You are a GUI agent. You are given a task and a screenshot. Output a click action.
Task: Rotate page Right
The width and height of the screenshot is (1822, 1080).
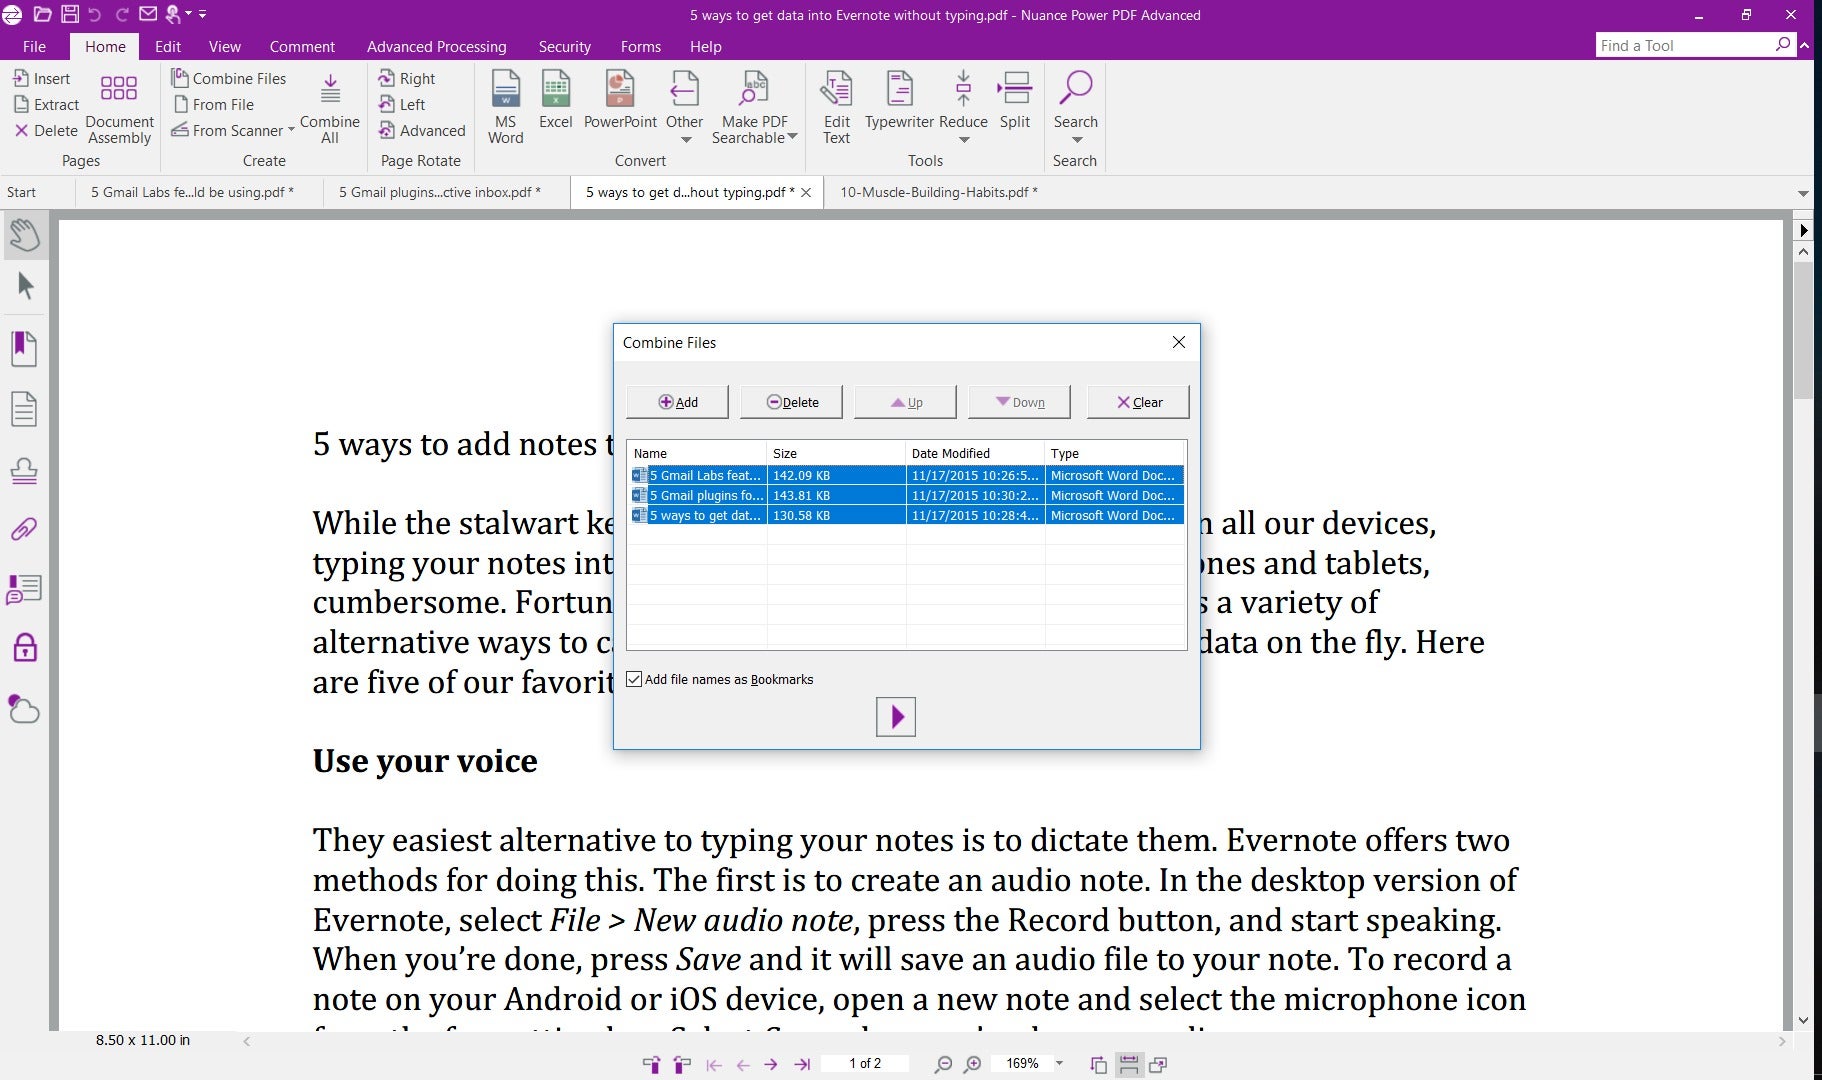pos(407,78)
